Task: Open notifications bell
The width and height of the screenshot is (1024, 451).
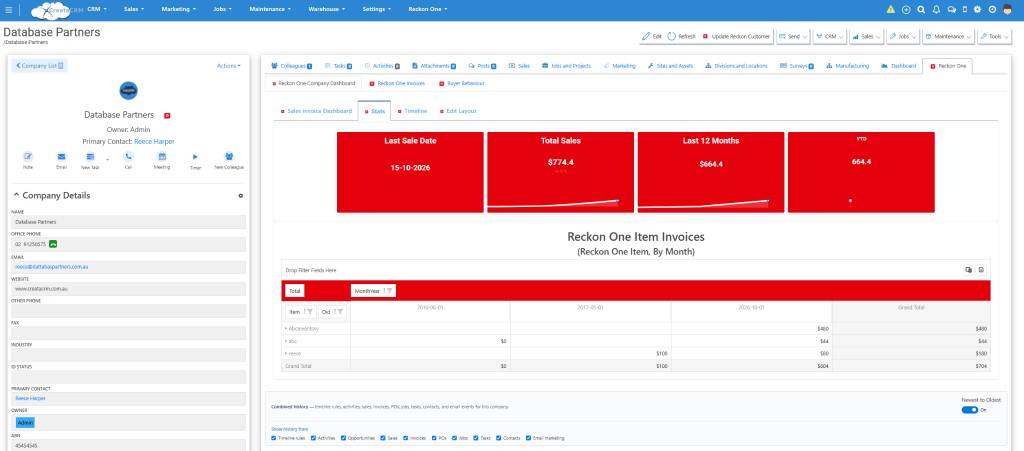Action: (x=936, y=10)
